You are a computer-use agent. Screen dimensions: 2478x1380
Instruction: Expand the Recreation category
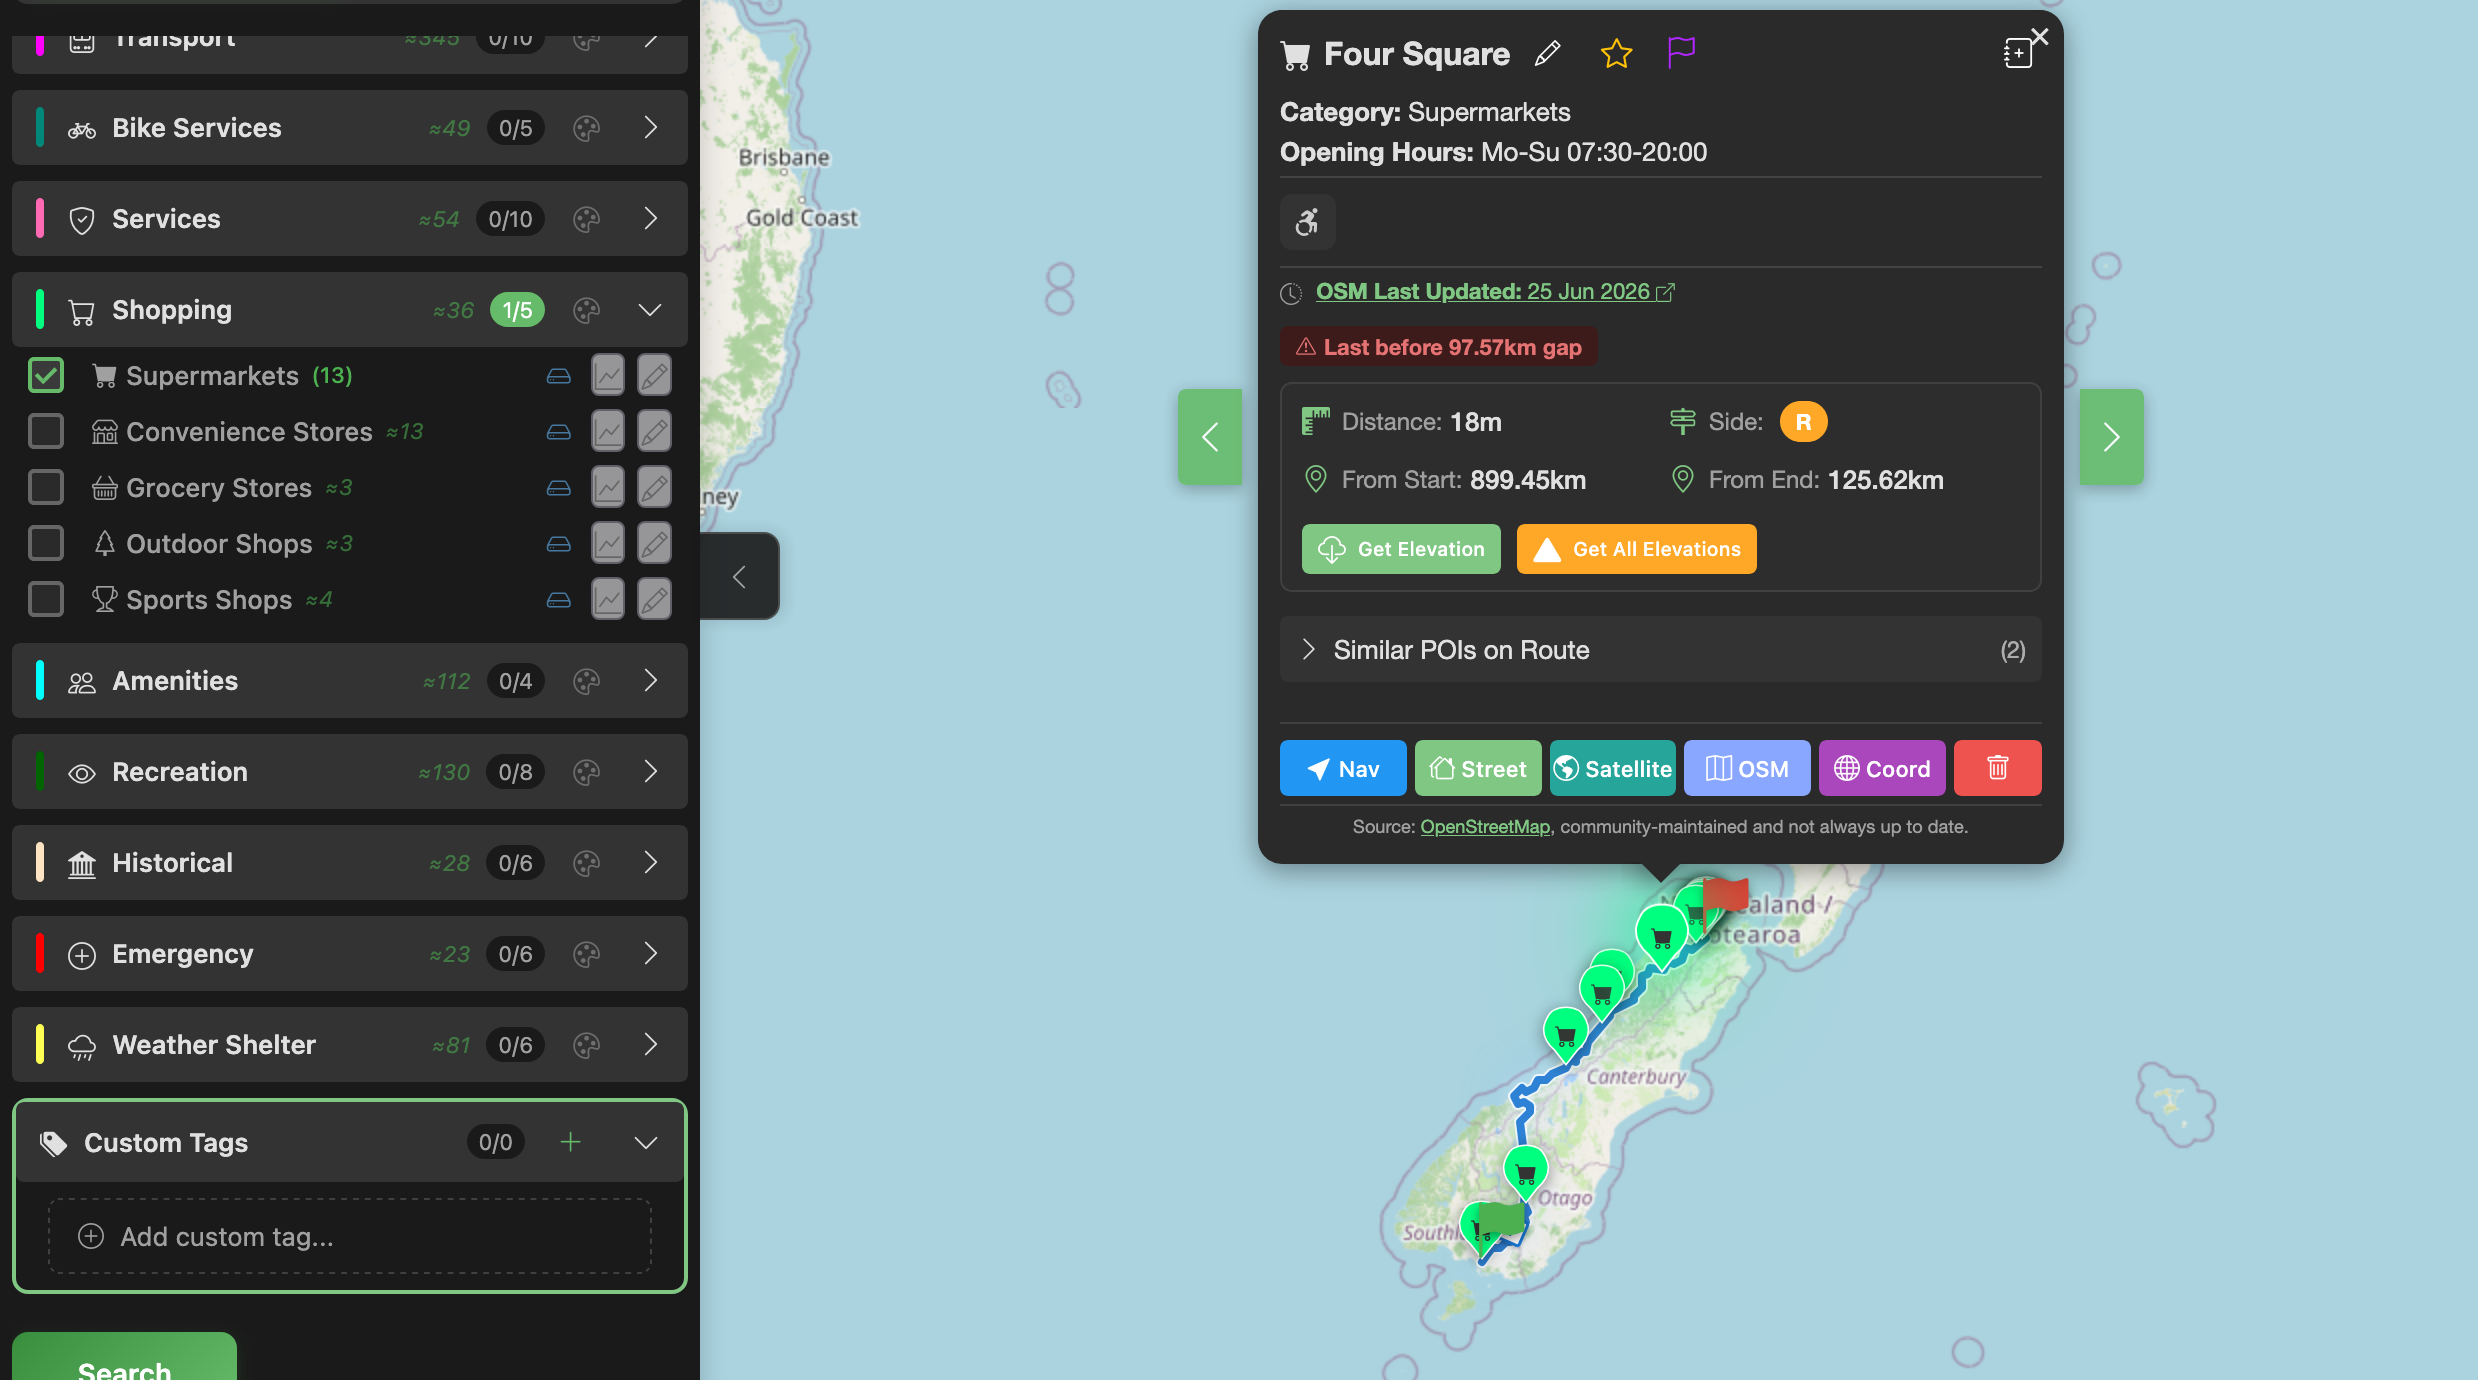(650, 772)
